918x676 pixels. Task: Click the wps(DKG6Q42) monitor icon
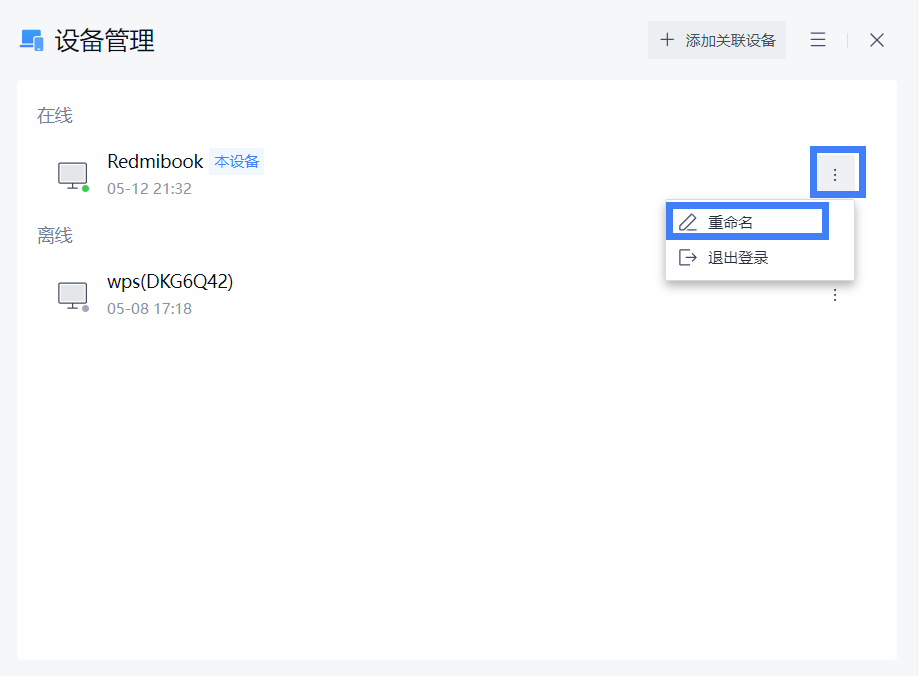click(73, 296)
